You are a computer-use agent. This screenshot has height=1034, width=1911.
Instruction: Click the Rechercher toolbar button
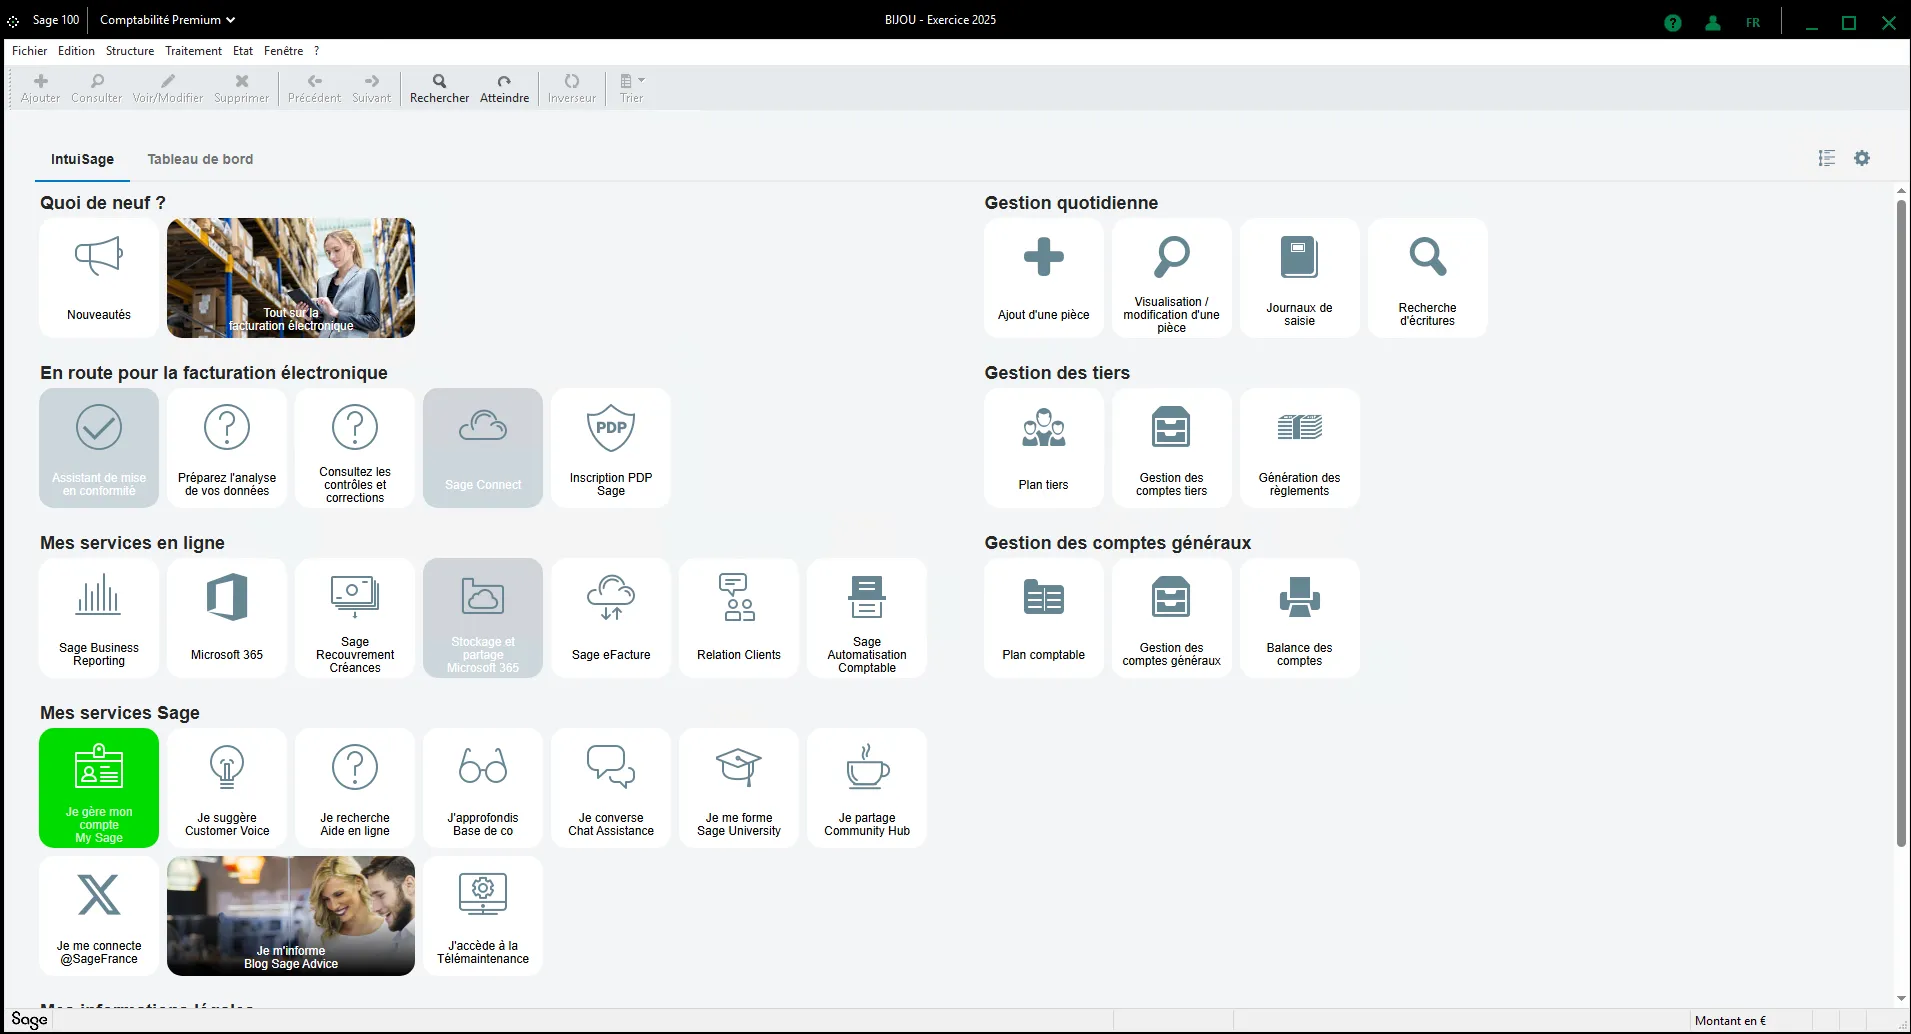point(439,88)
